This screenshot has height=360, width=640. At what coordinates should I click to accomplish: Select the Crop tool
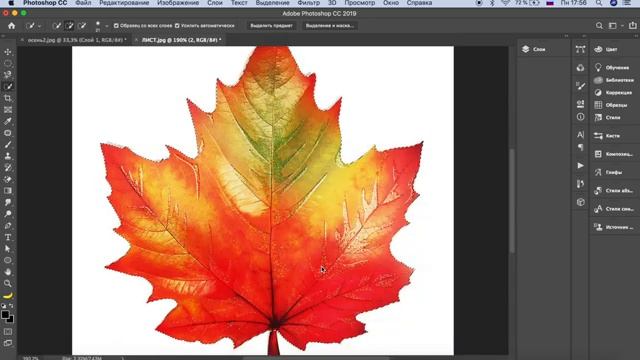point(8,98)
